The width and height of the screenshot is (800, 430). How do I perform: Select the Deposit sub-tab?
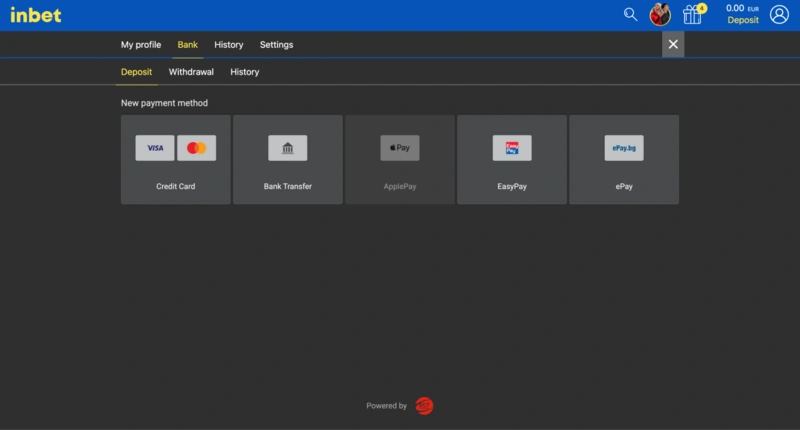136,72
